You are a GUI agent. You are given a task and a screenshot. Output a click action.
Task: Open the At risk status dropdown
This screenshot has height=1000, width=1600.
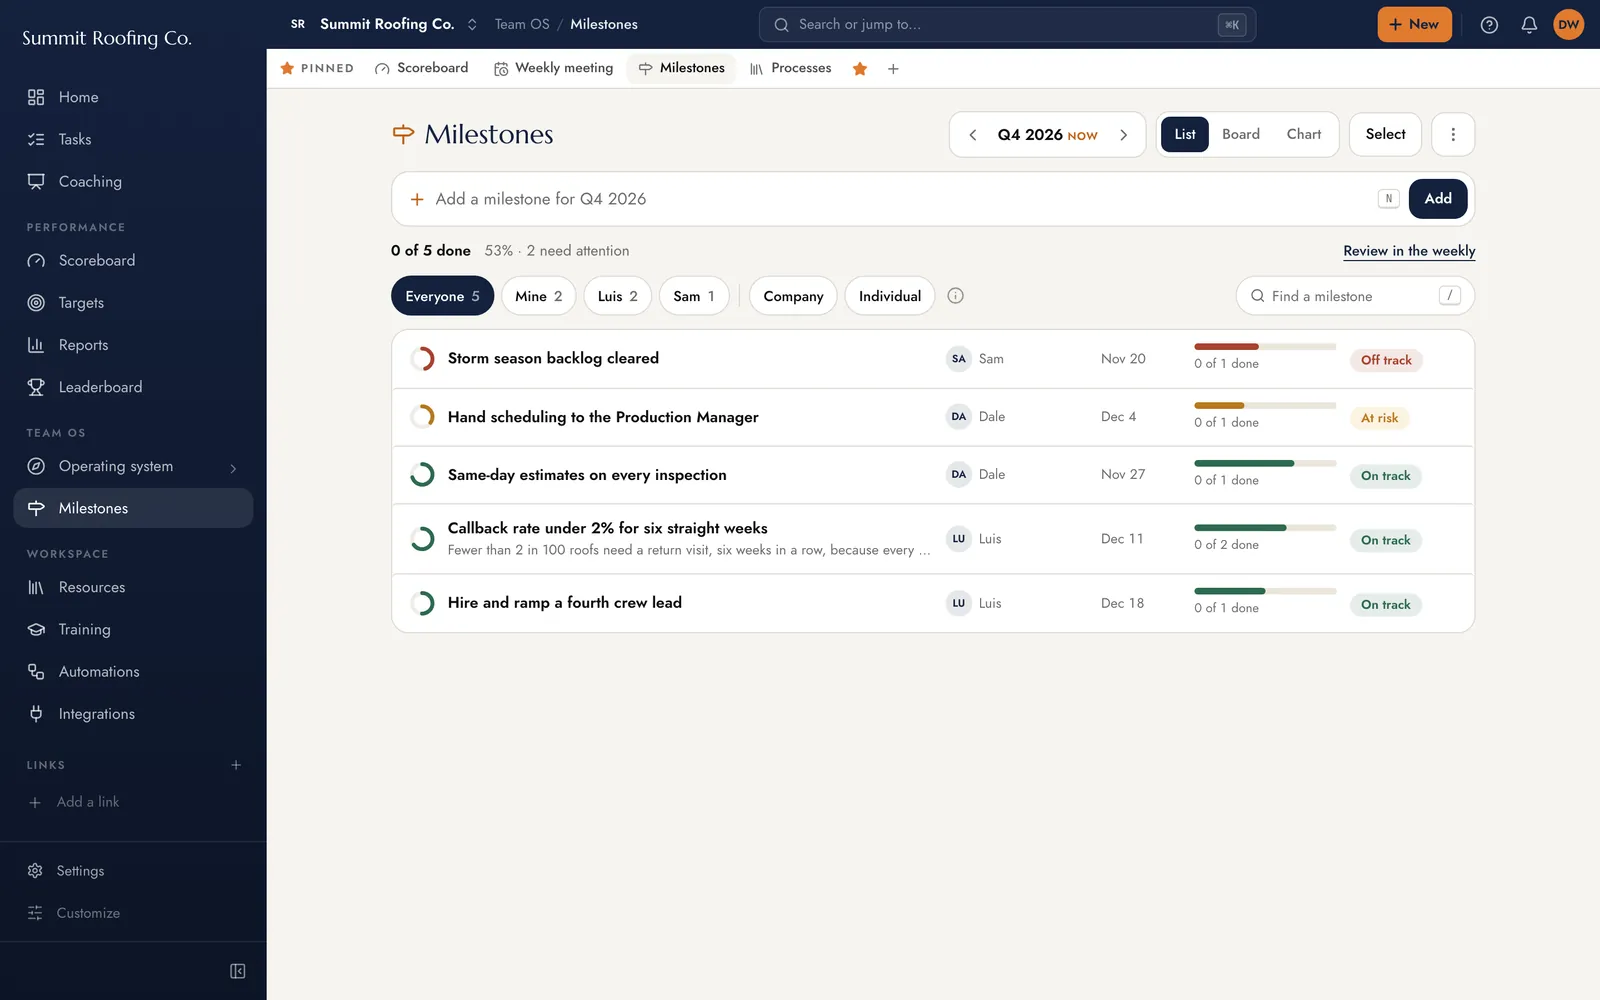point(1379,418)
